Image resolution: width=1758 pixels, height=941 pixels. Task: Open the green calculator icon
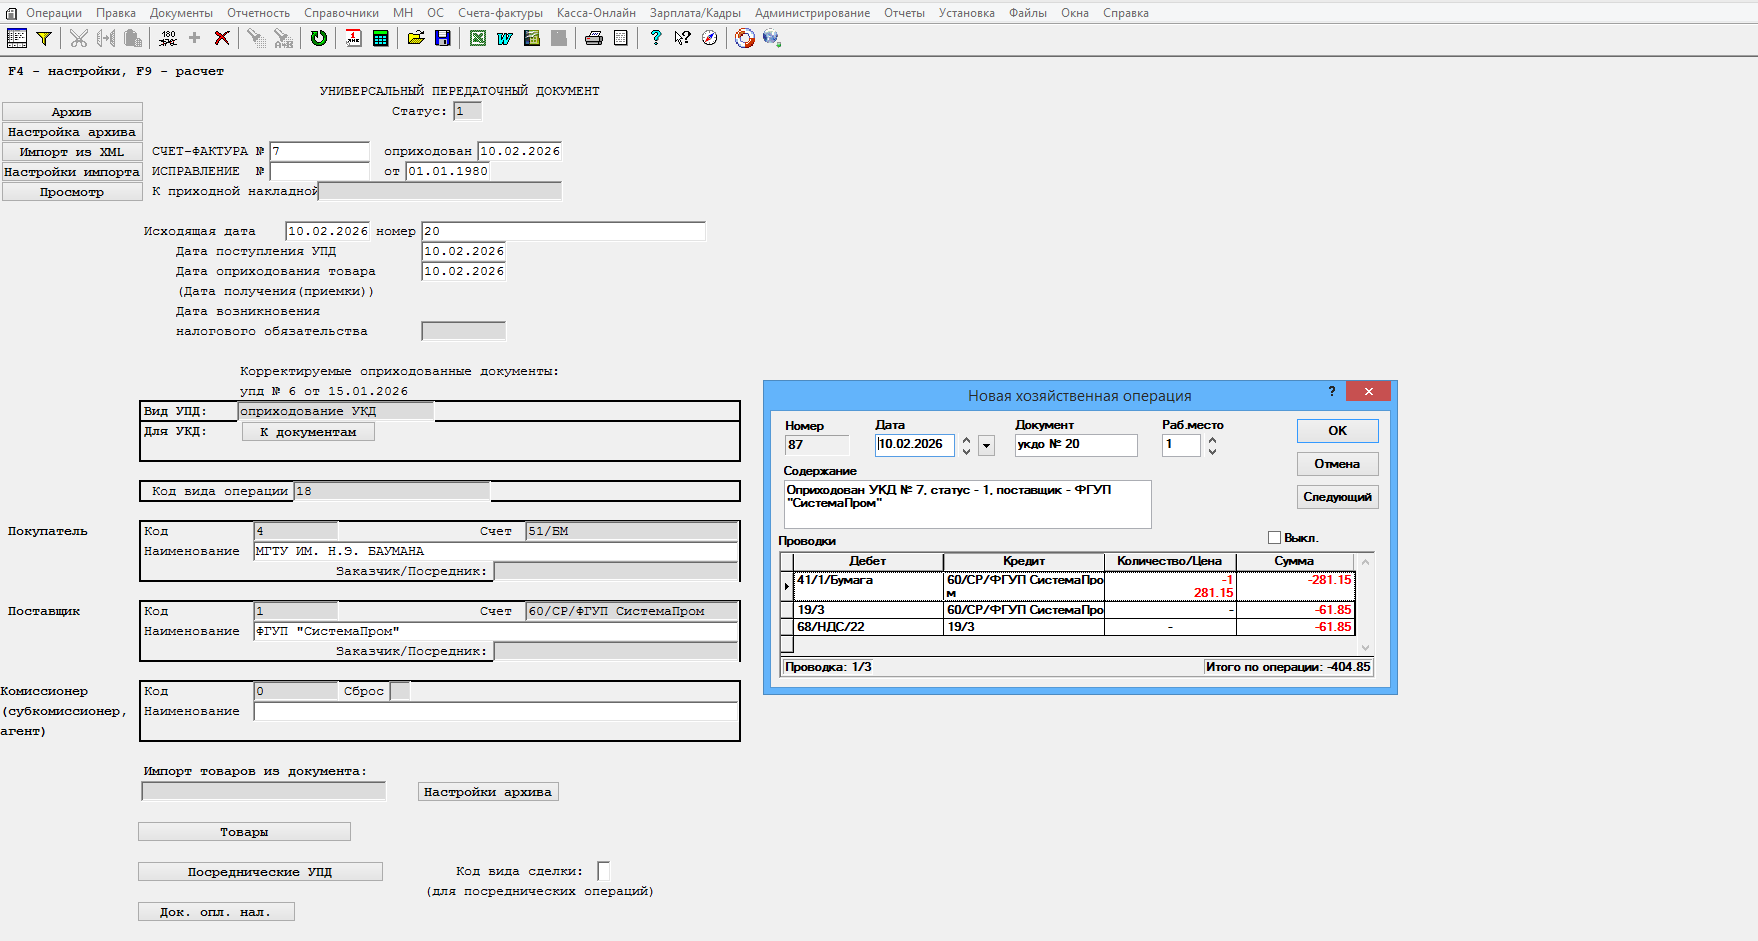point(380,38)
